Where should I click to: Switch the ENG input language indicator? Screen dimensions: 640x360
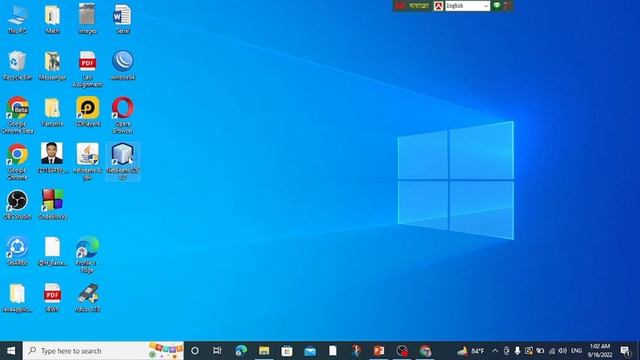pyautogui.click(x=576, y=351)
